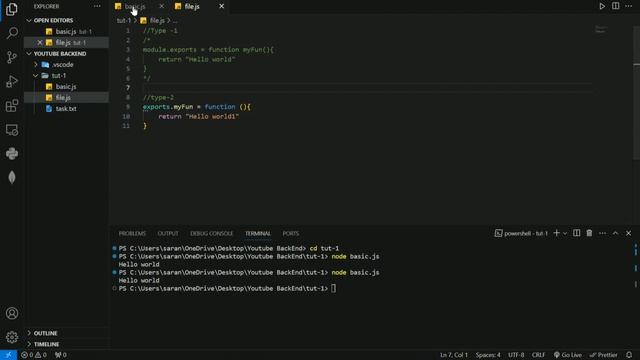Image resolution: width=640 pixels, height=360 pixels.
Task: Click Ln 7, Col 1 position indicator
Action: [454, 355]
